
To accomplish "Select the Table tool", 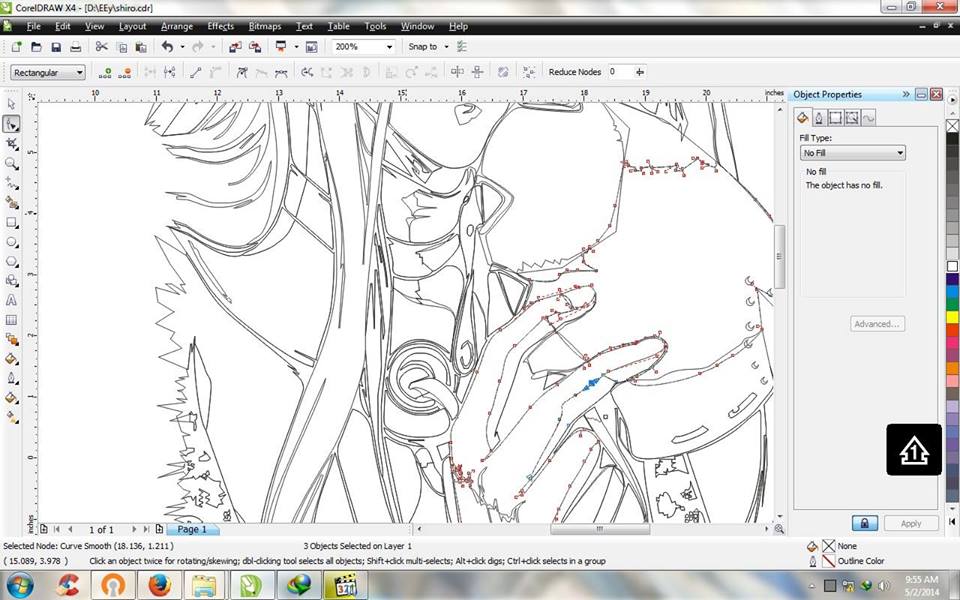I will coord(11,320).
